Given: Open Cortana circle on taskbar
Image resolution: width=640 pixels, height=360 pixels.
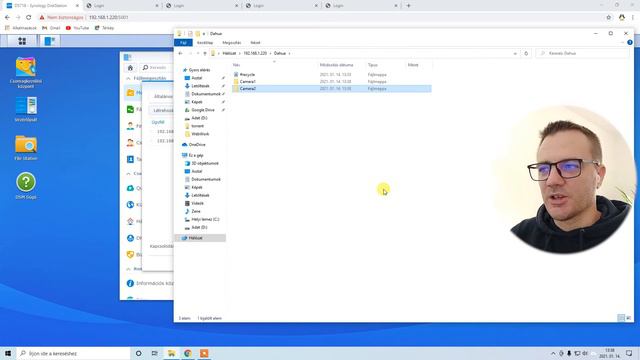Looking at the screenshot, I should pos(138,353).
